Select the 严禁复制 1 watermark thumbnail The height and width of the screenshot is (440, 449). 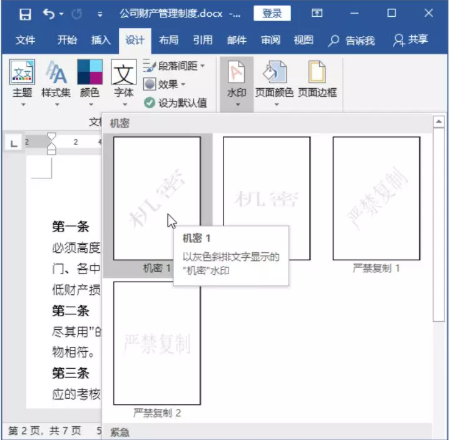(376, 199)
